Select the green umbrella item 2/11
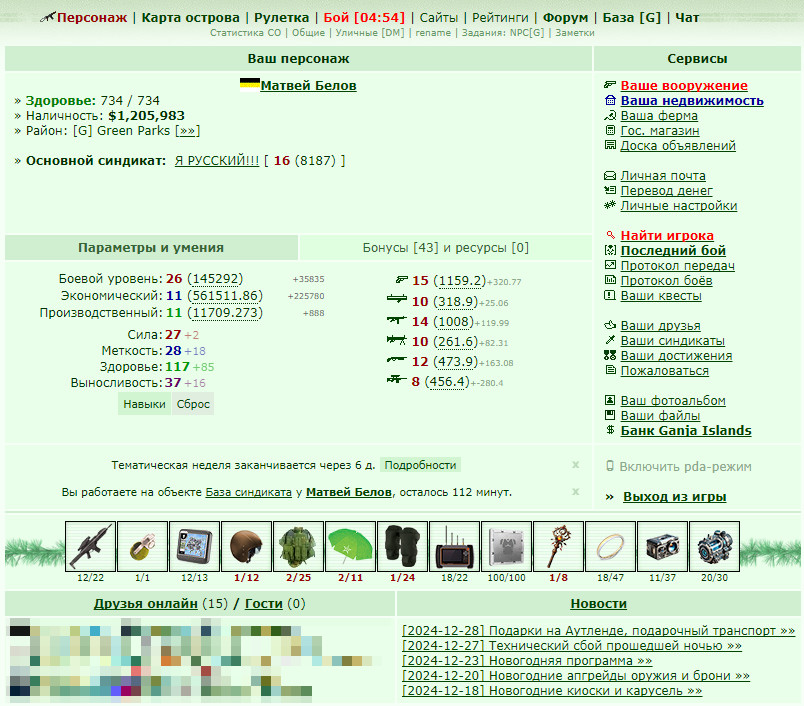The width and height of the screenshot is (804, 706). click(350, 546)
